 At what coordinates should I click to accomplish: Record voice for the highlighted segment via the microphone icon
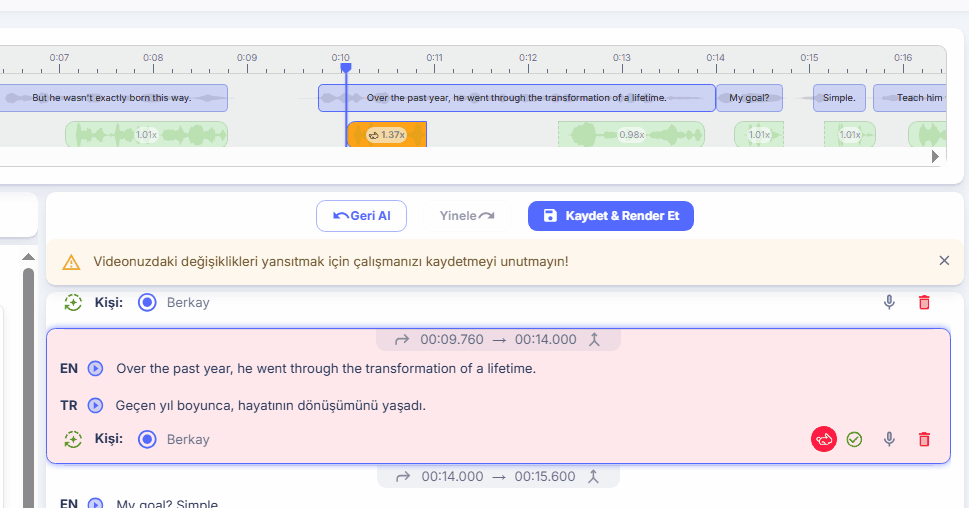889,439
